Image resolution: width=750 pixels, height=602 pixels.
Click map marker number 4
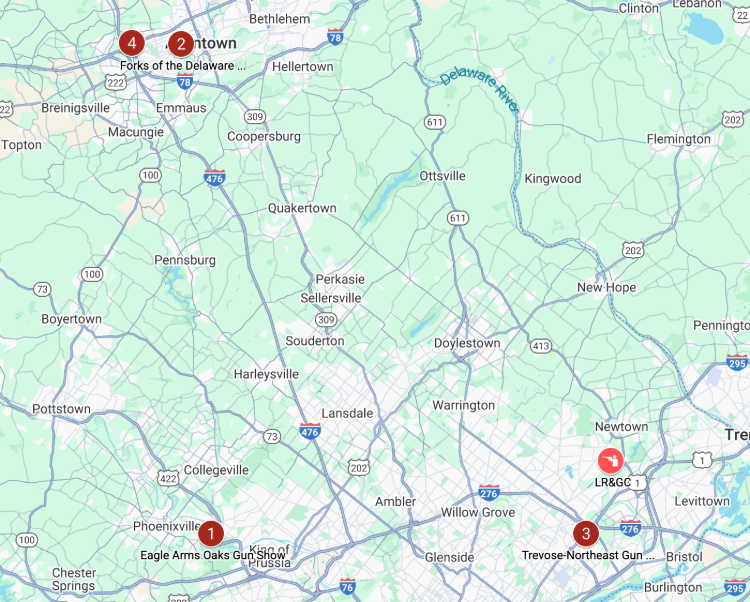(x=132, y=43)
